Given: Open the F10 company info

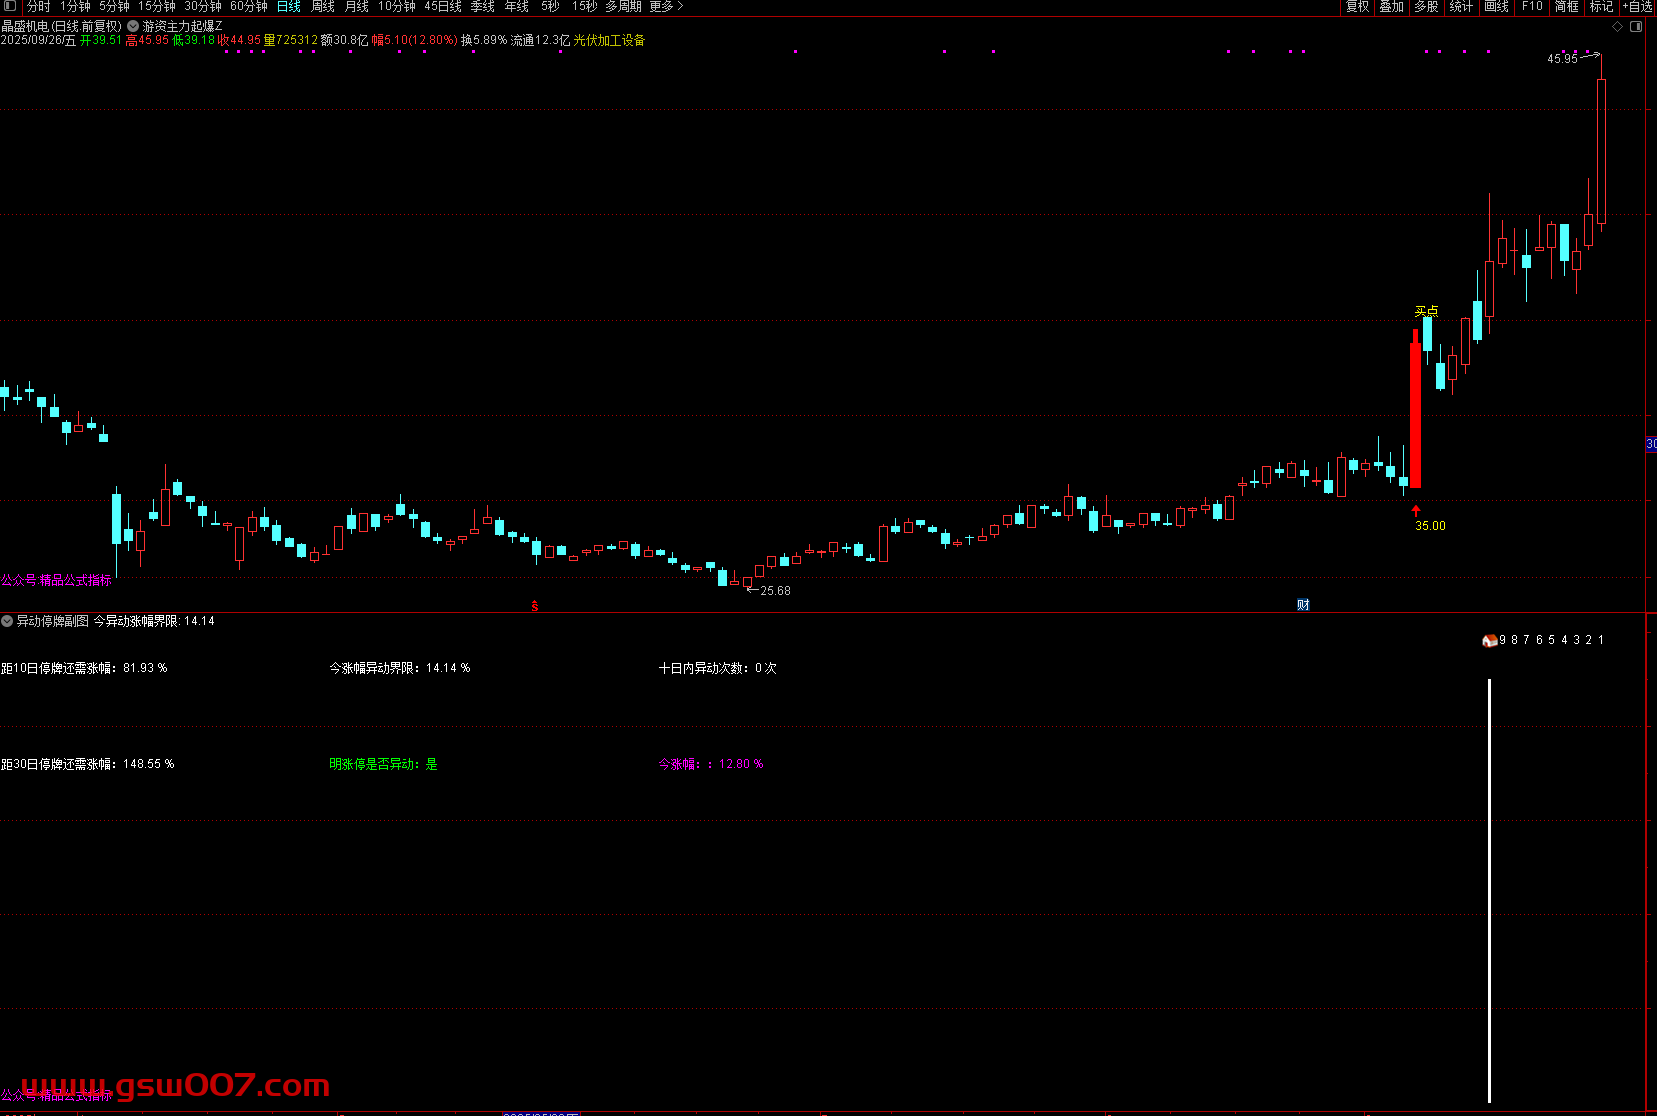Looking at the screenshot, I should tap(1532, 6).
